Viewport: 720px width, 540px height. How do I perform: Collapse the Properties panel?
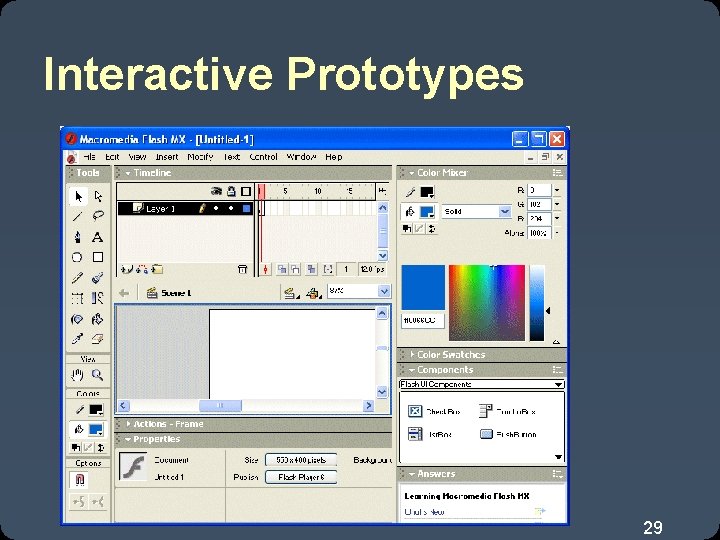(128, 439)
